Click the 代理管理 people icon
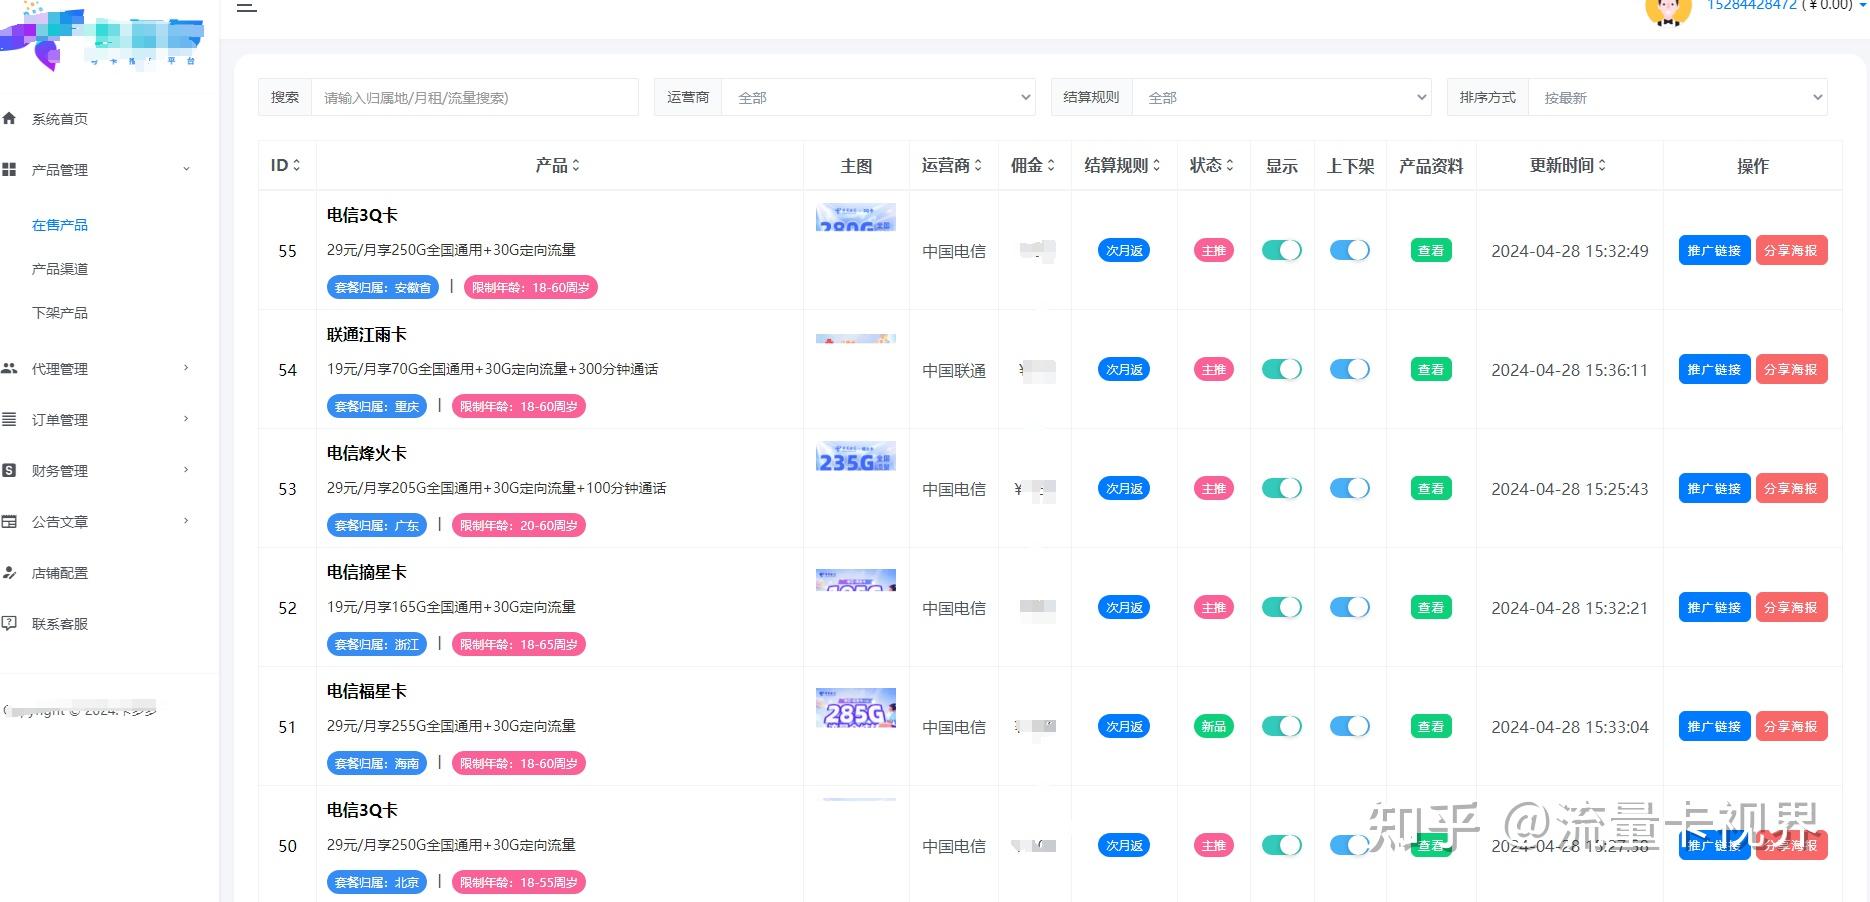The width and height of the screenshot is (1870, 902). 9,368
